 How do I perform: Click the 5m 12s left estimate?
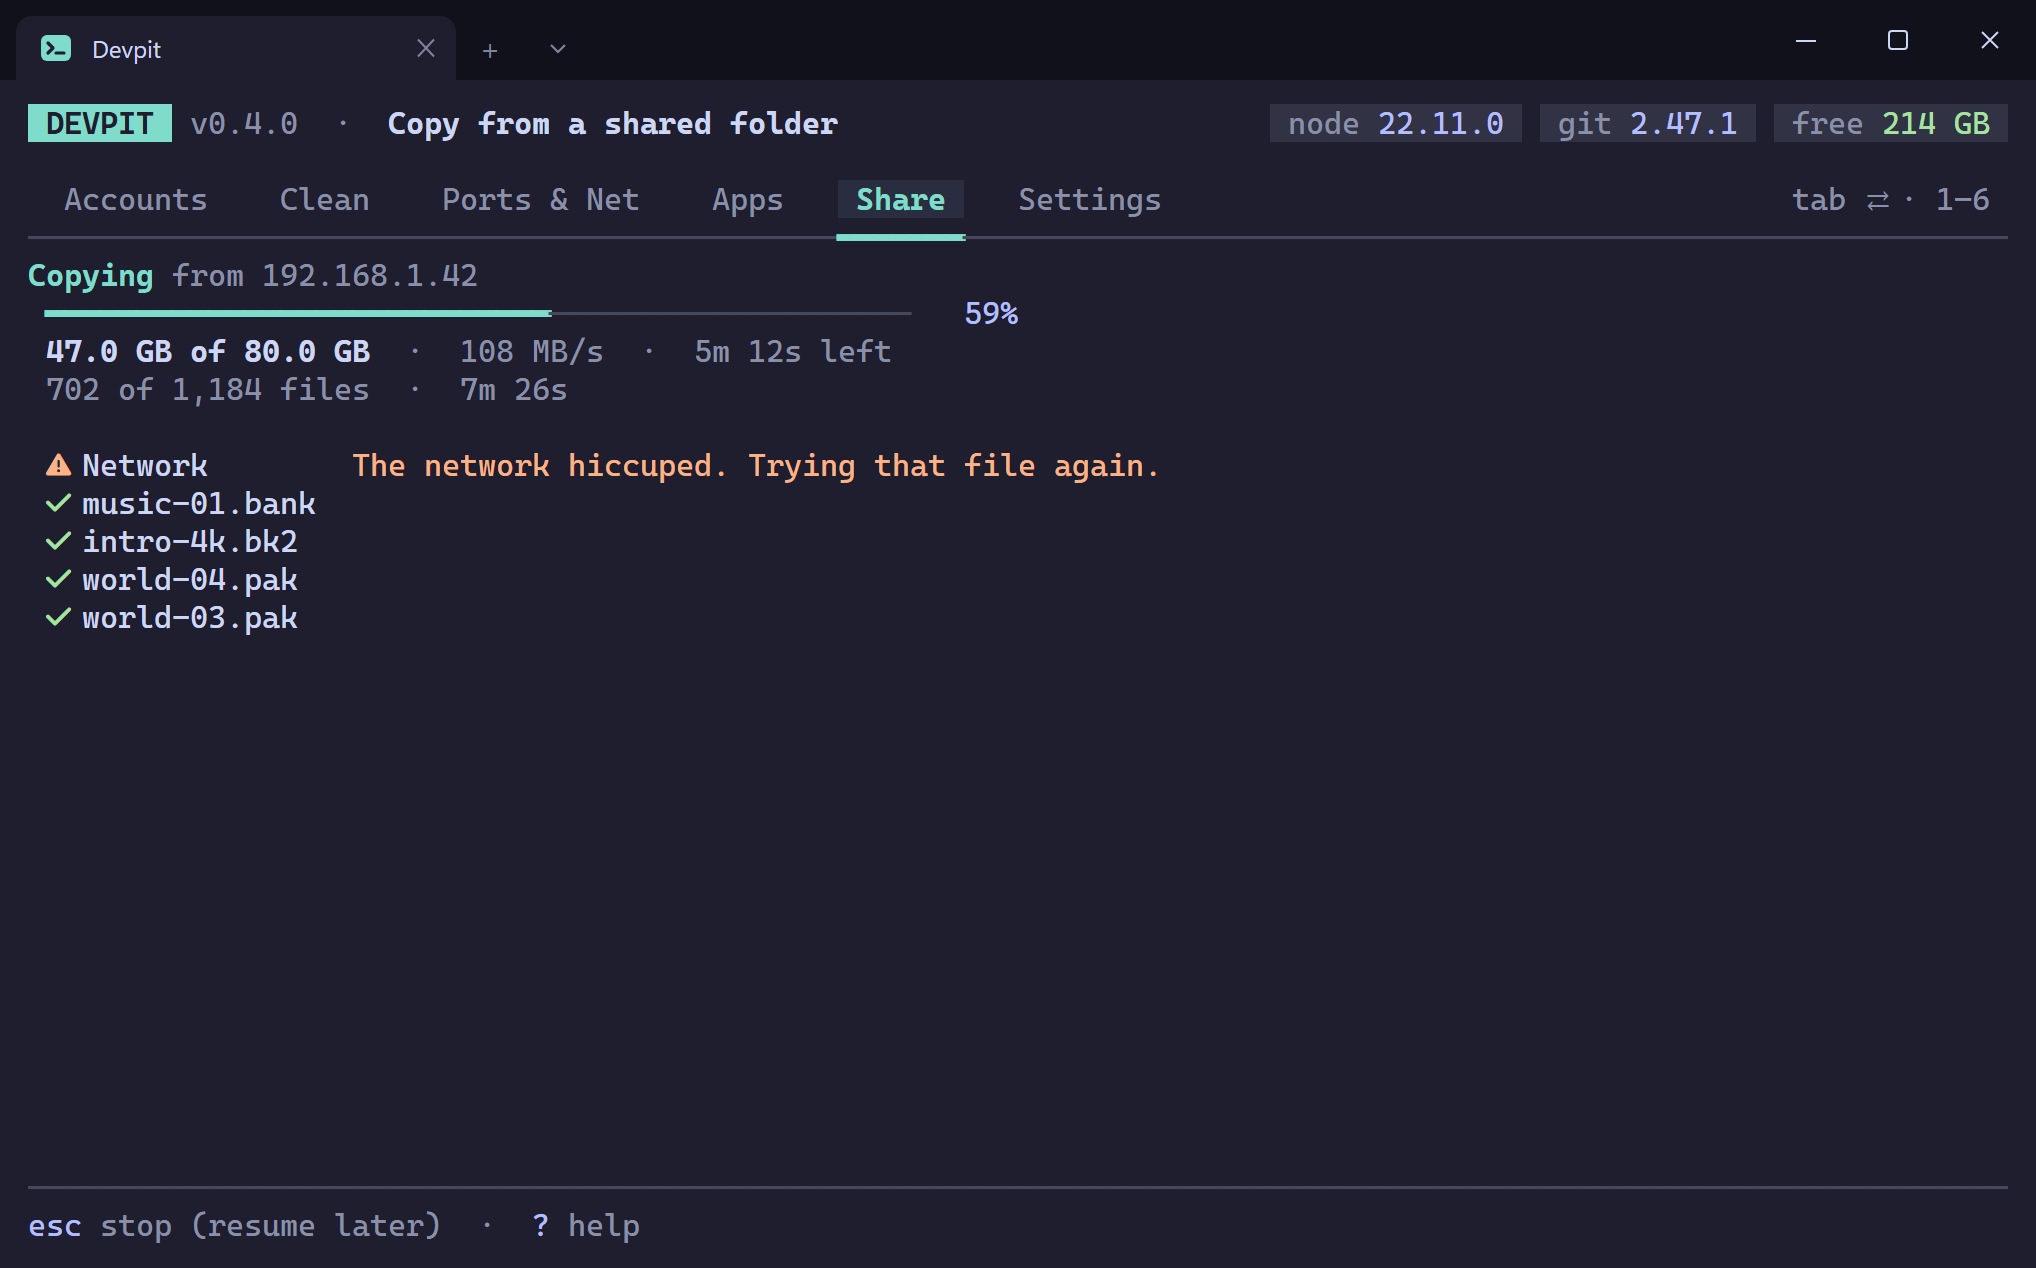[x=793, y=351]
